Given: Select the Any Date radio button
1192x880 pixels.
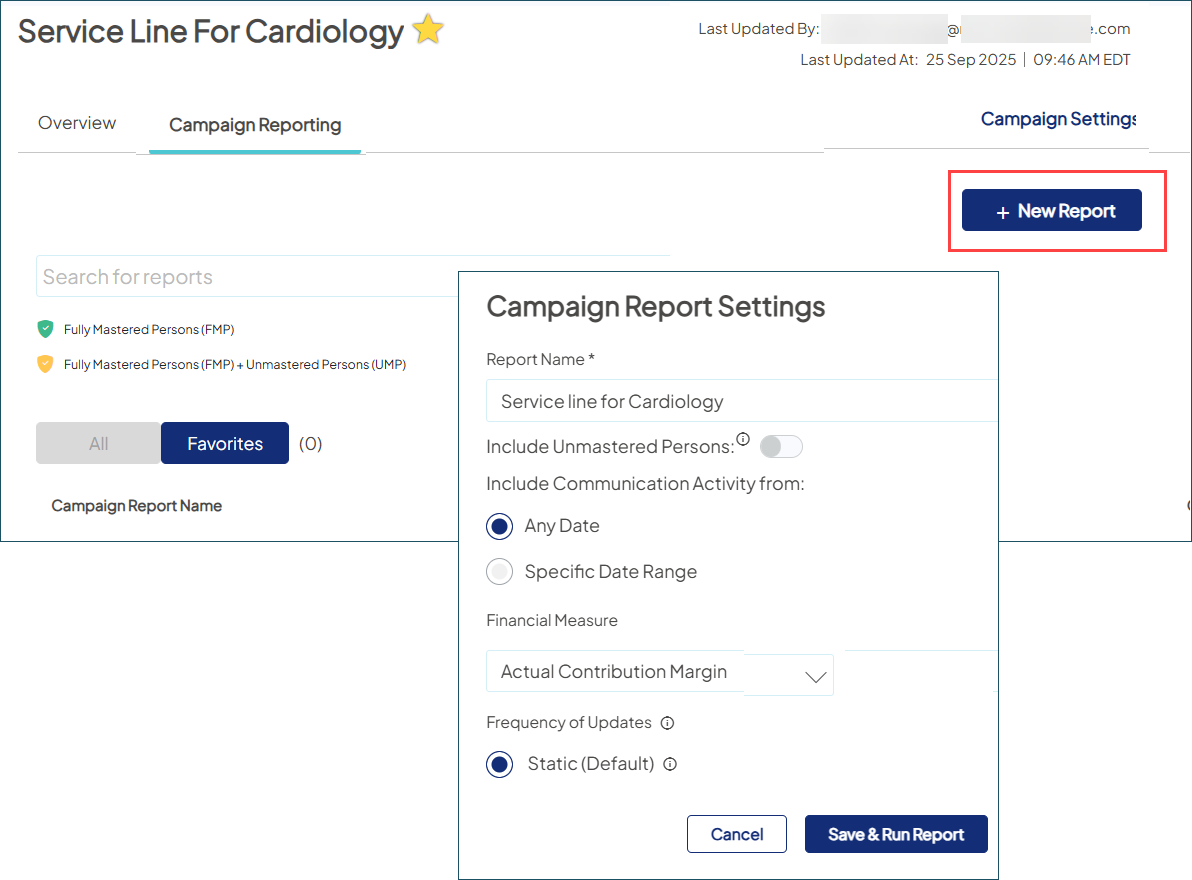Looking at the screenshot, I should 499,526.
